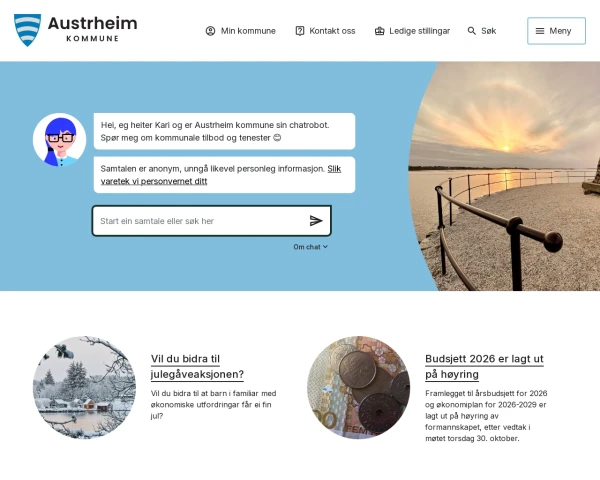Expand the Om chat section
Viewport: 600px width, 480px height.
pos(310,247)
